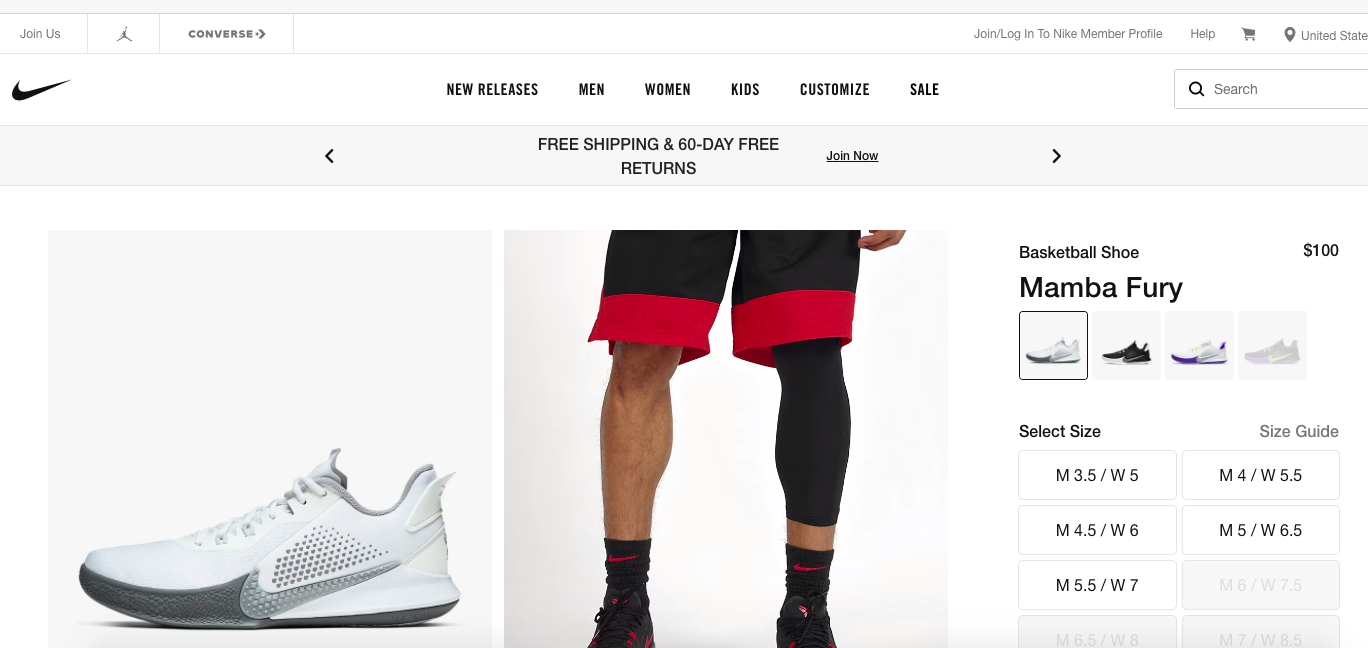Click into the Search input field

pos(1285,89)
